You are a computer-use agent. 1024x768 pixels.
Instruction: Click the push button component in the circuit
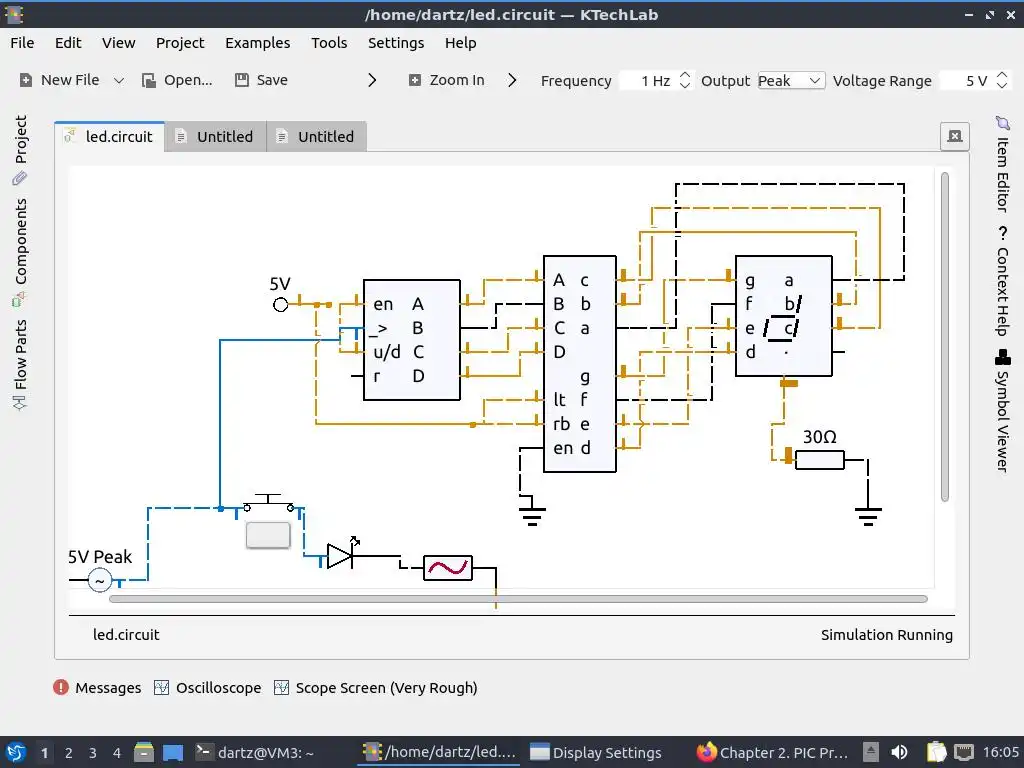(268, 535)
